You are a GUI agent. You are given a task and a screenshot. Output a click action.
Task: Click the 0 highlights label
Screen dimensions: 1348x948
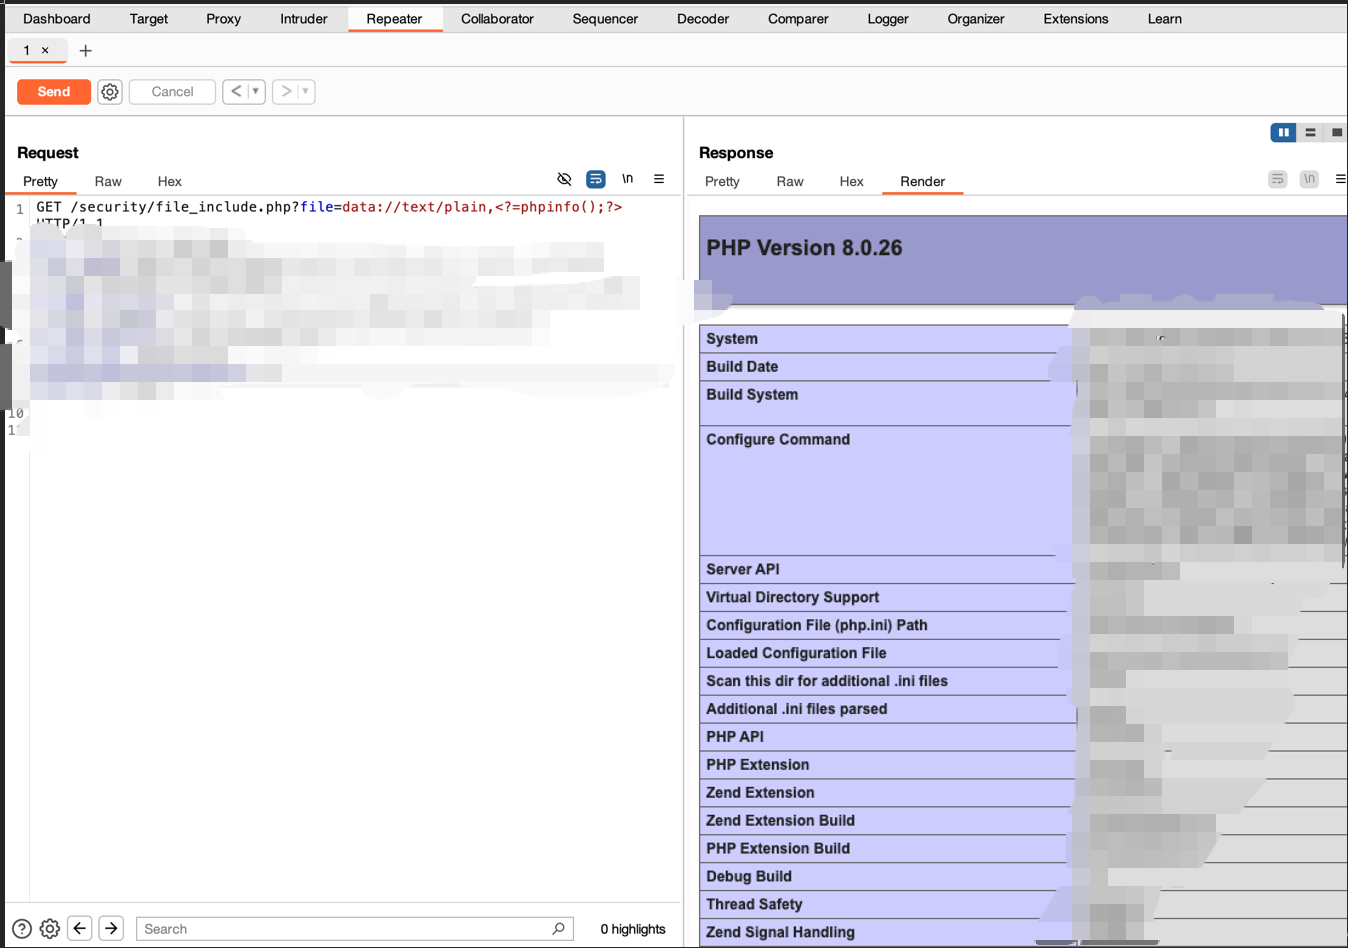pyautogui.click(x=633, y=929)
